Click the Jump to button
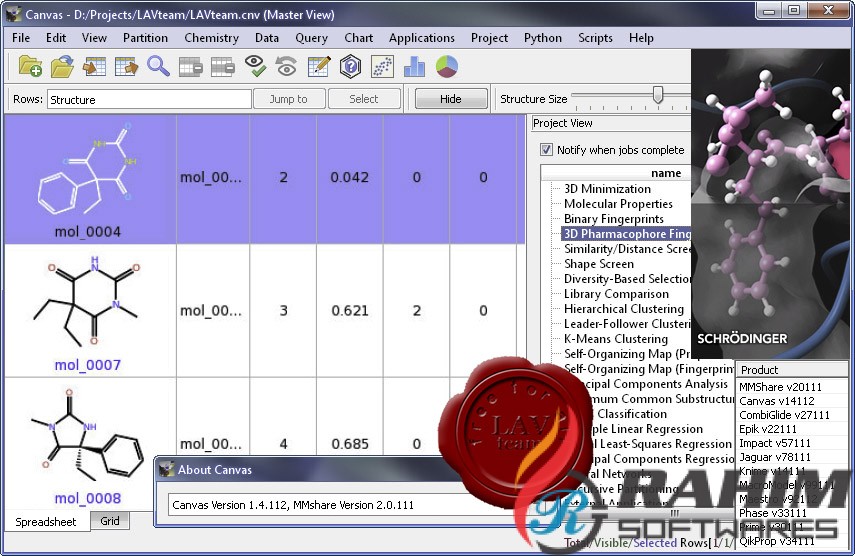855x556 pixels. pos(289,99)
